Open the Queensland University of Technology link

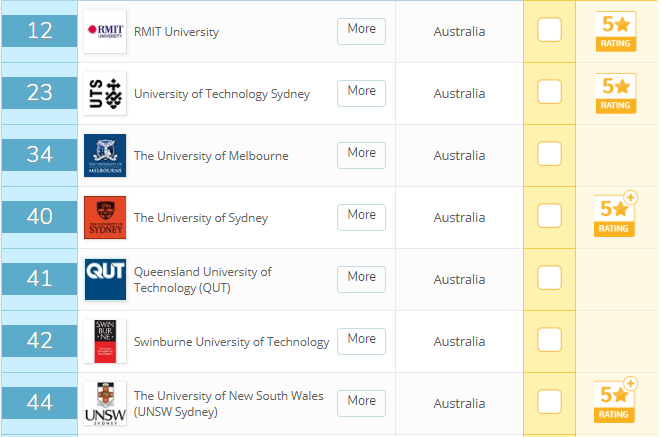(203, 280)
